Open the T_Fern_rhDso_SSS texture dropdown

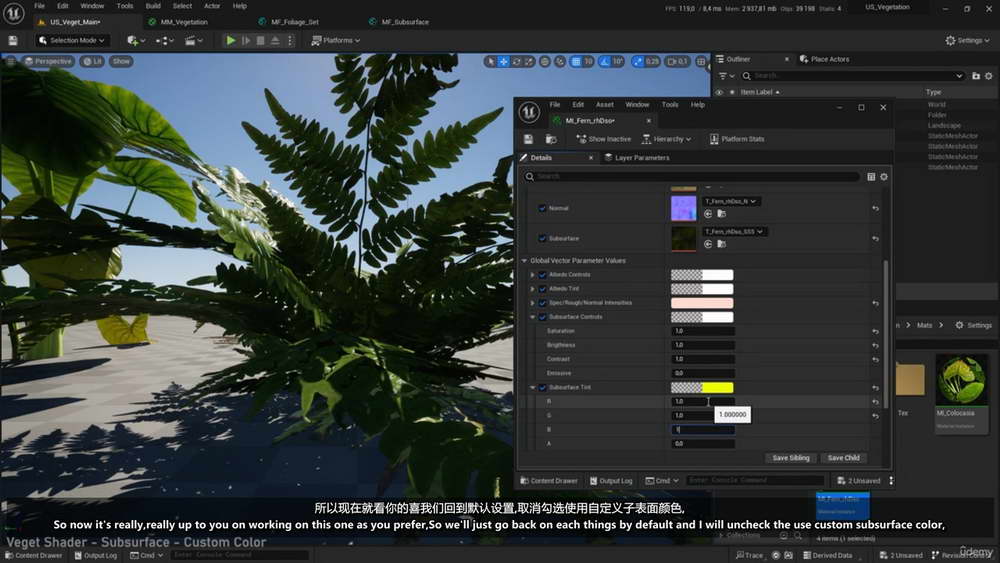[734, 231]
